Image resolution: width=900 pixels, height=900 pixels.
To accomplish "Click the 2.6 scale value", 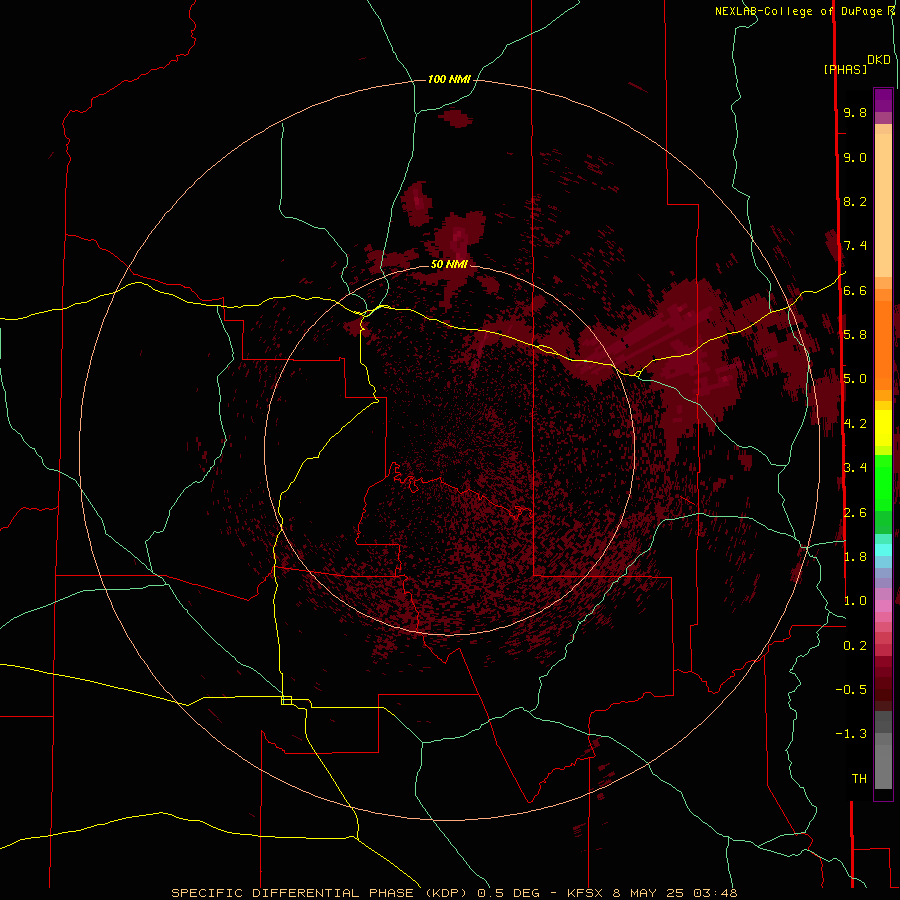I will point(855,513).
